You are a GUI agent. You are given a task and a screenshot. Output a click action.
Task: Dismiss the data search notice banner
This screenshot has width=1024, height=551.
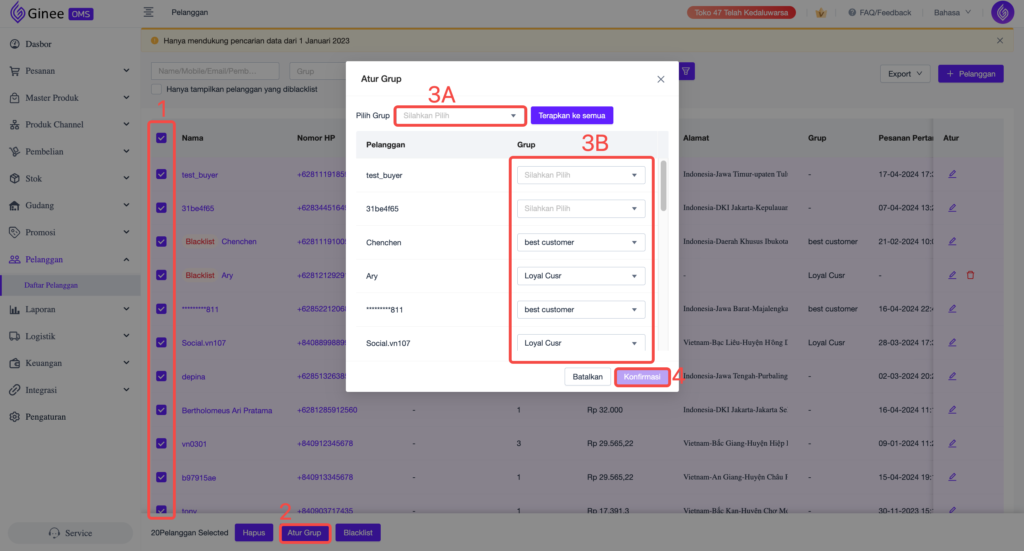point(1000,40)
